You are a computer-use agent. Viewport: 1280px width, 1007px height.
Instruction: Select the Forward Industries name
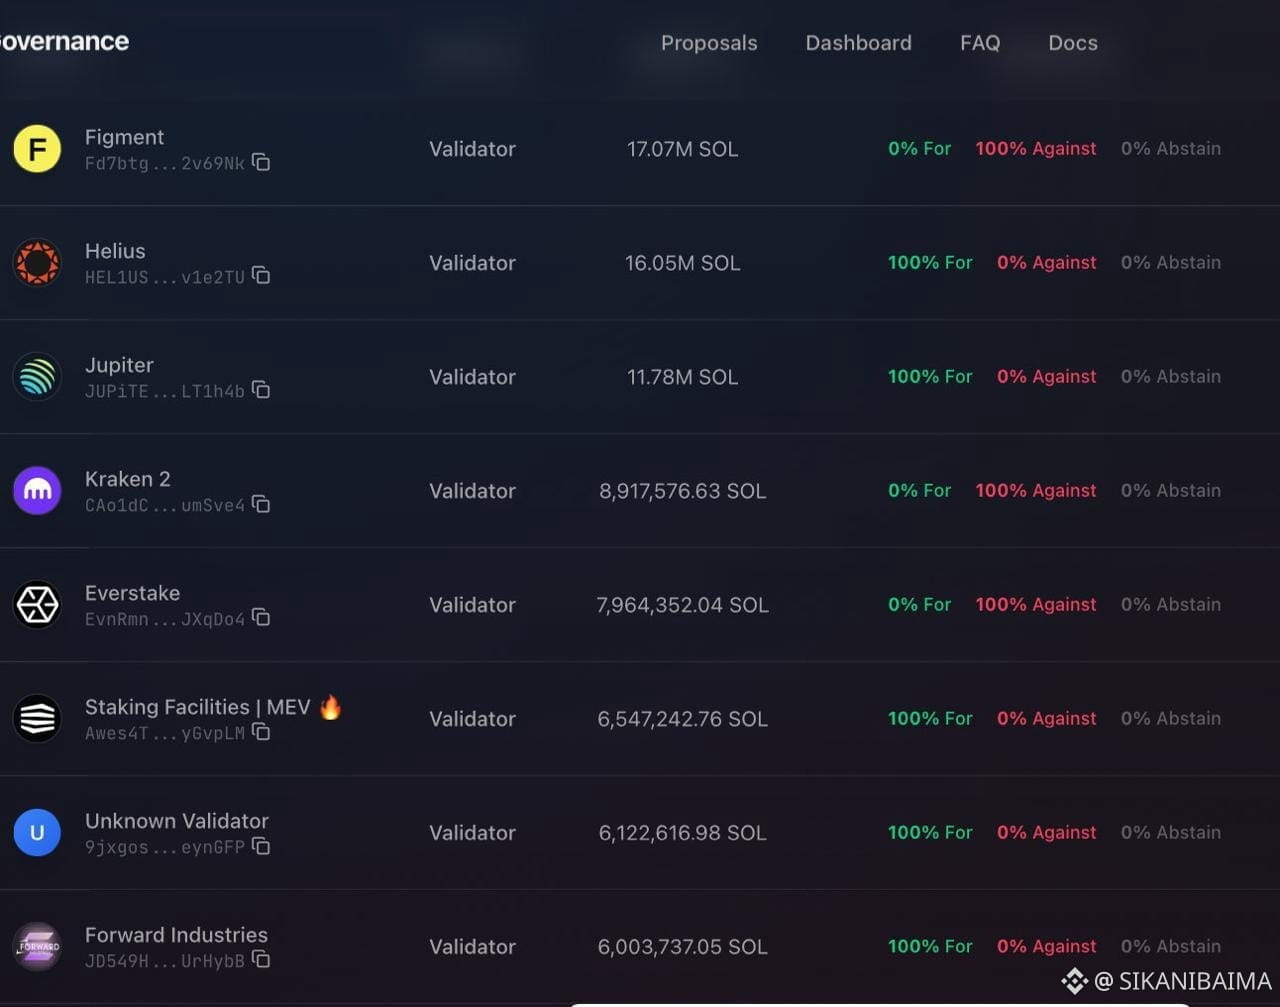(x=176, y=935)
